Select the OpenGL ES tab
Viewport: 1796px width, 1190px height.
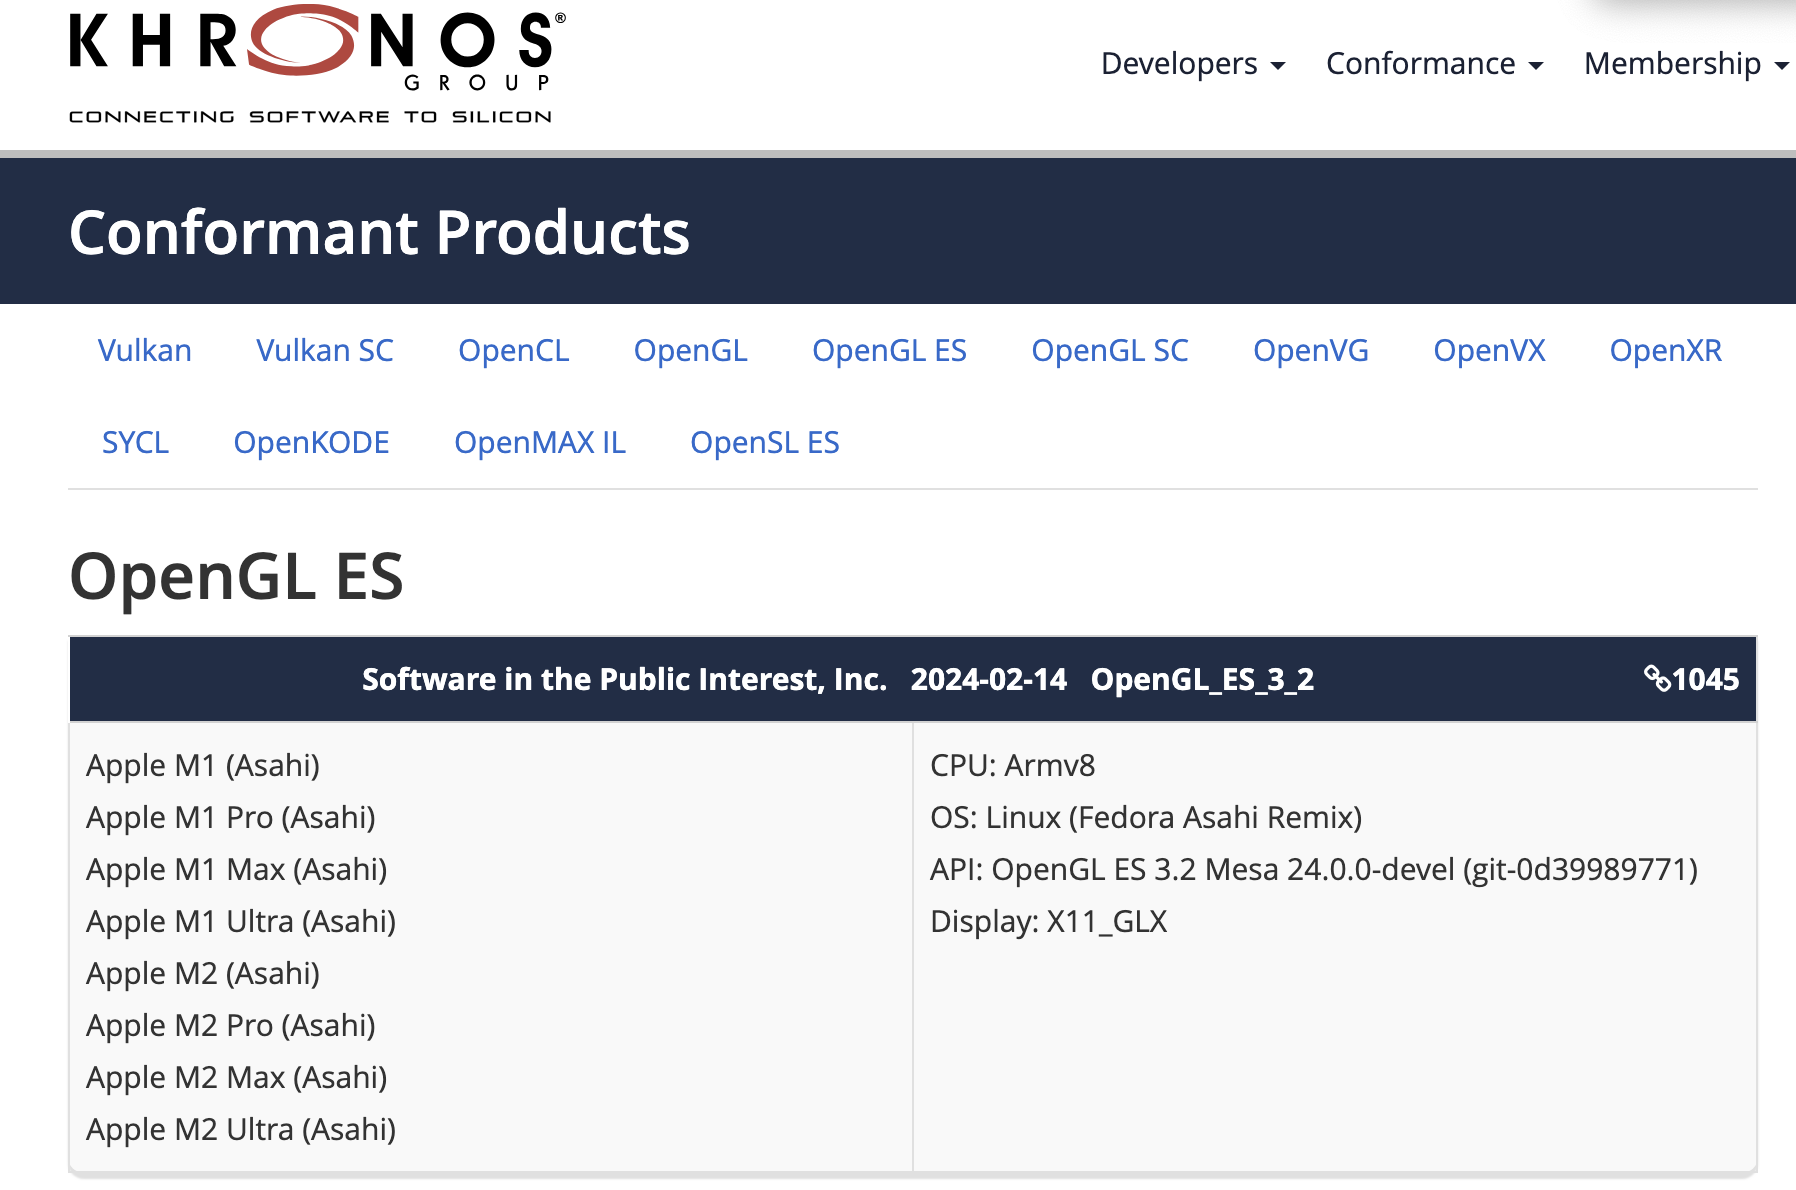coord(890,350)
